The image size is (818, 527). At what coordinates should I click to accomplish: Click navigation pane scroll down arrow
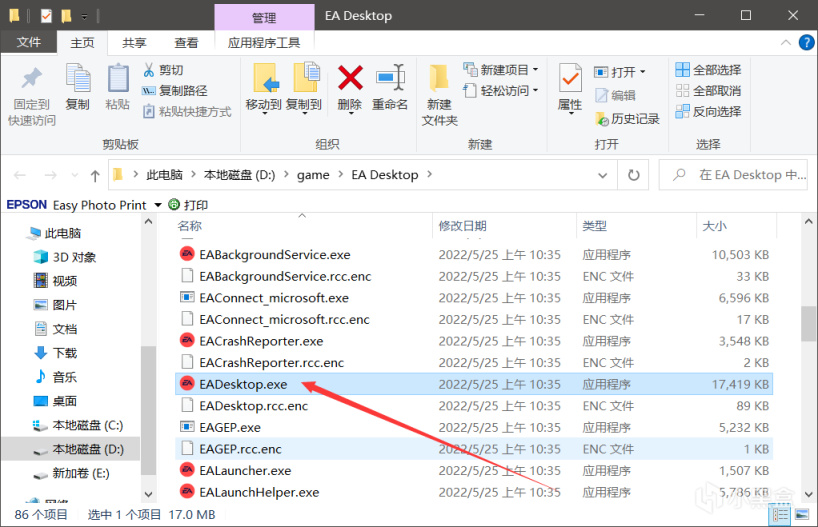click(x=148, y=494)
